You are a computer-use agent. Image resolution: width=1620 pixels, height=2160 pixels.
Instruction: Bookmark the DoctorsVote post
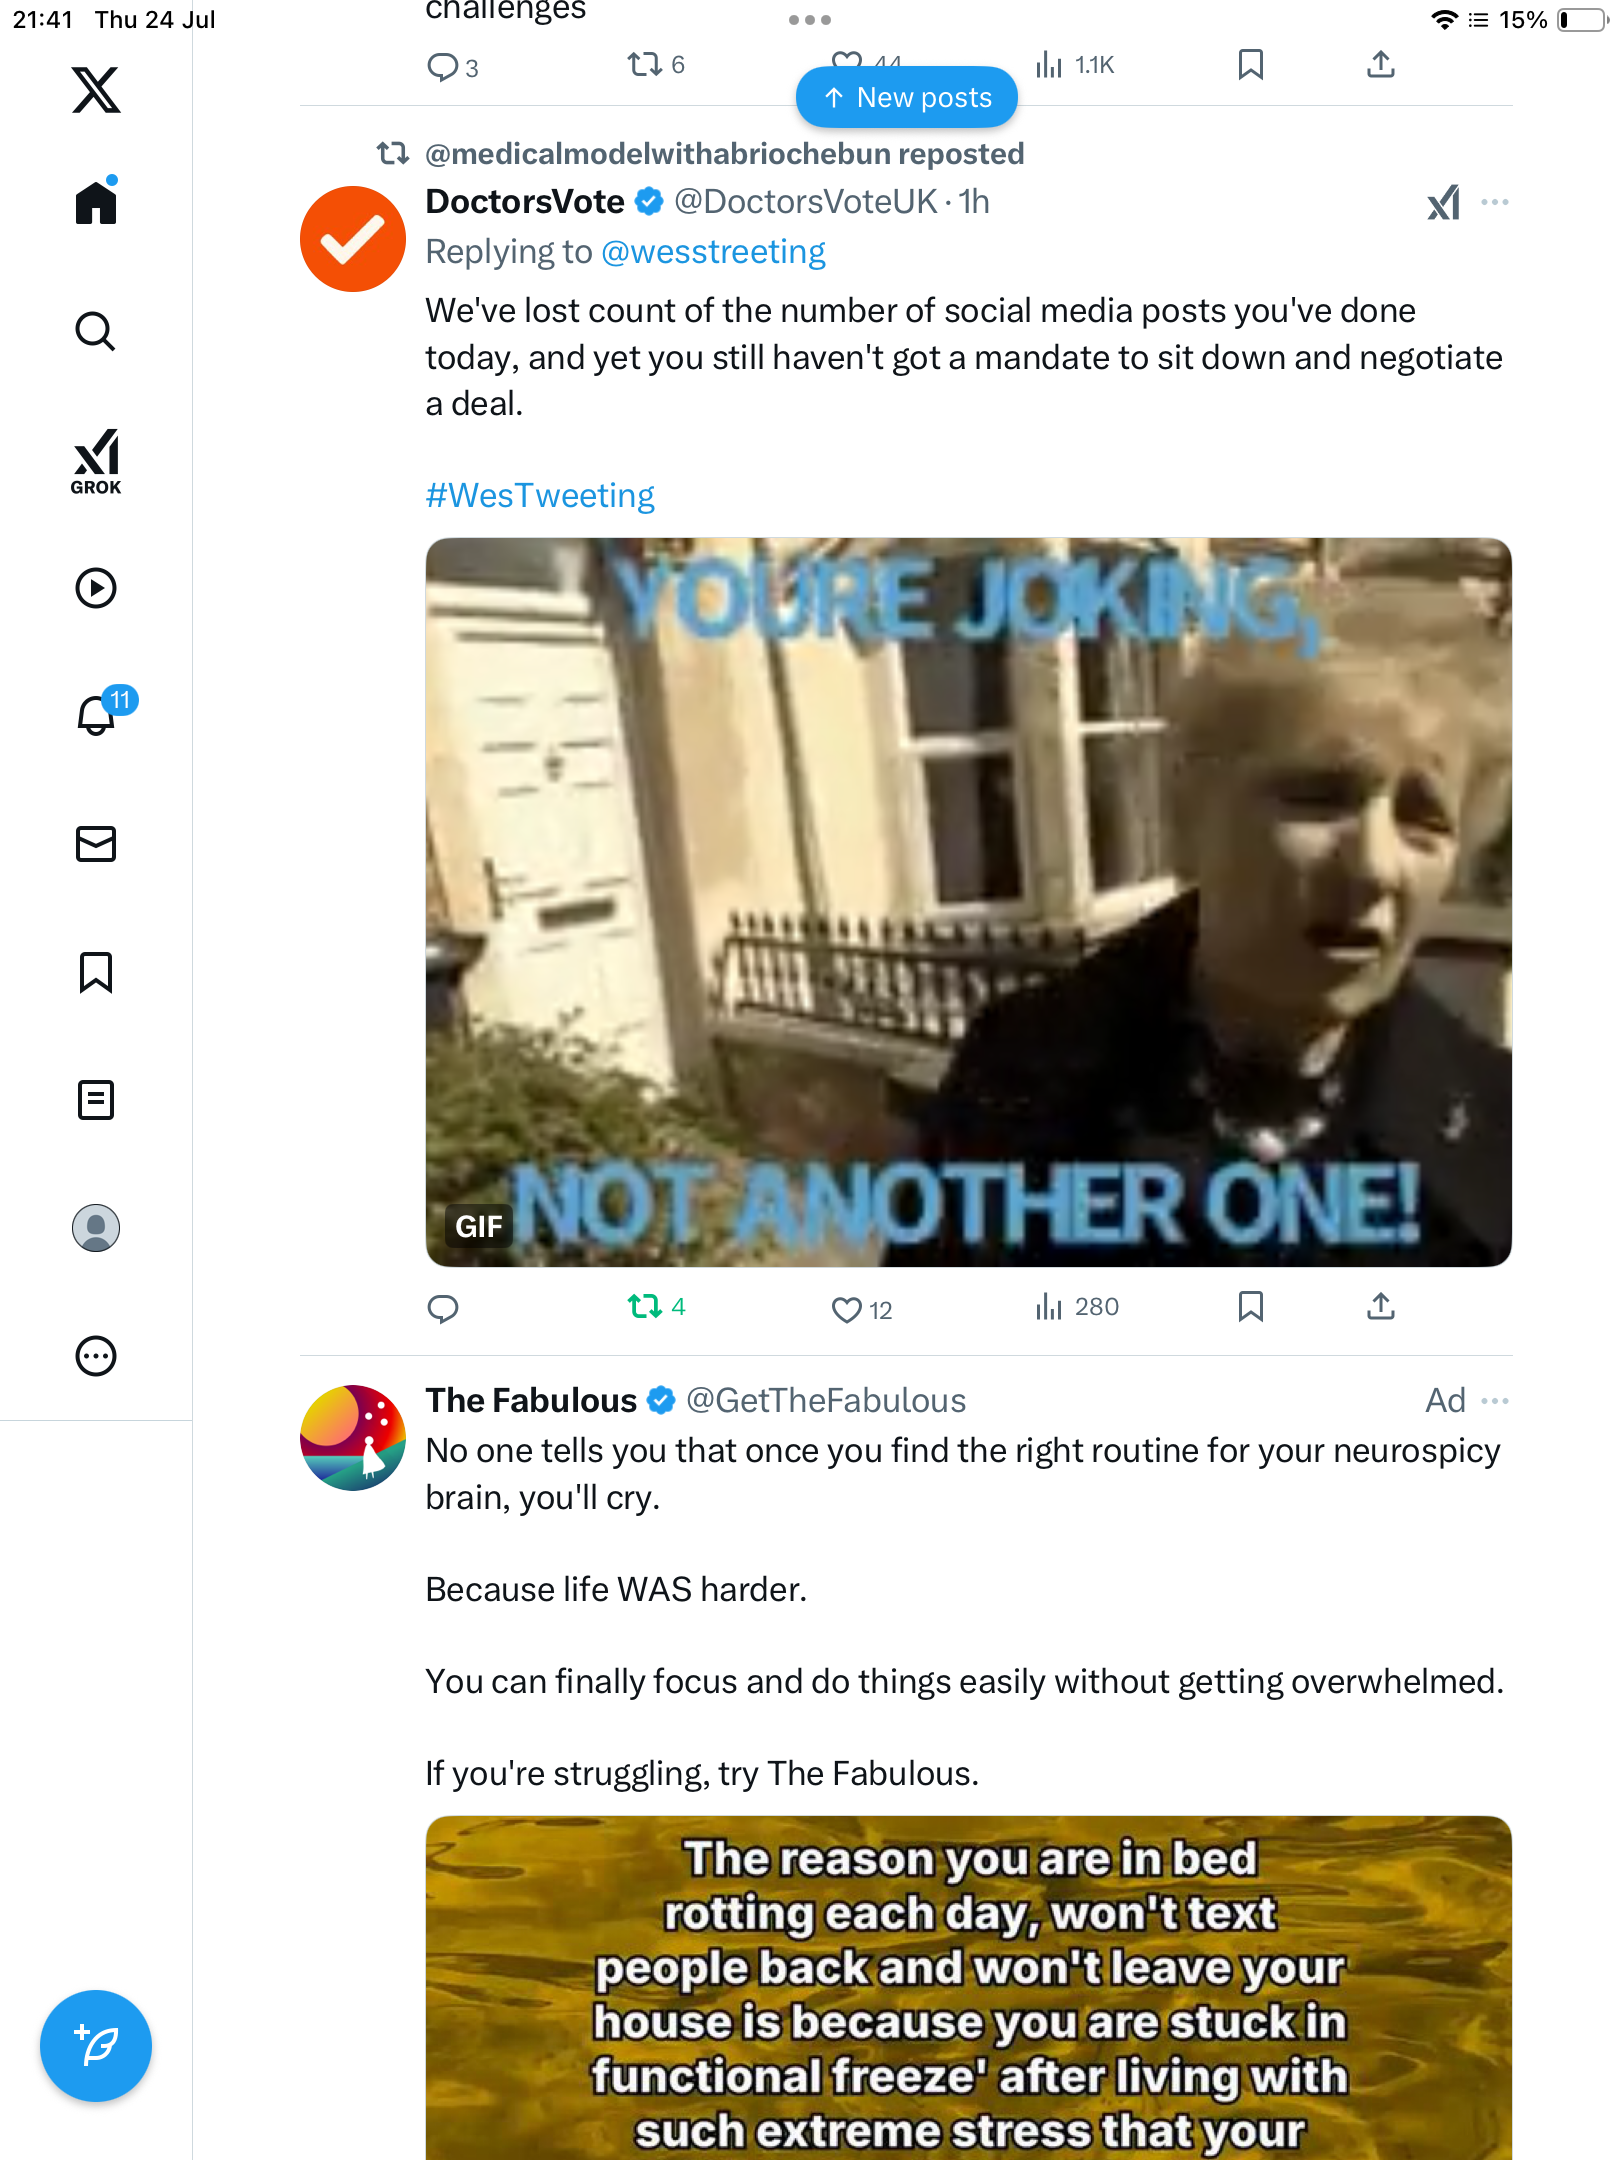pos(1250,1307)
